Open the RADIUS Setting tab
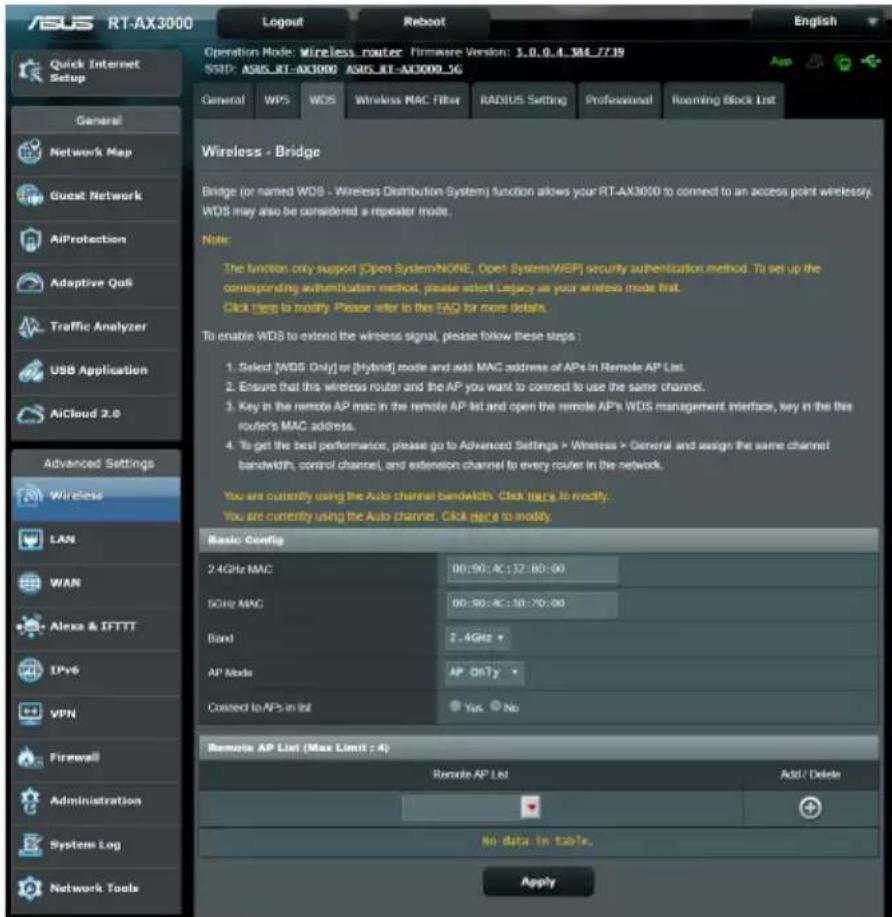This screenshot has width=892, height=917. tap(524, 100)
